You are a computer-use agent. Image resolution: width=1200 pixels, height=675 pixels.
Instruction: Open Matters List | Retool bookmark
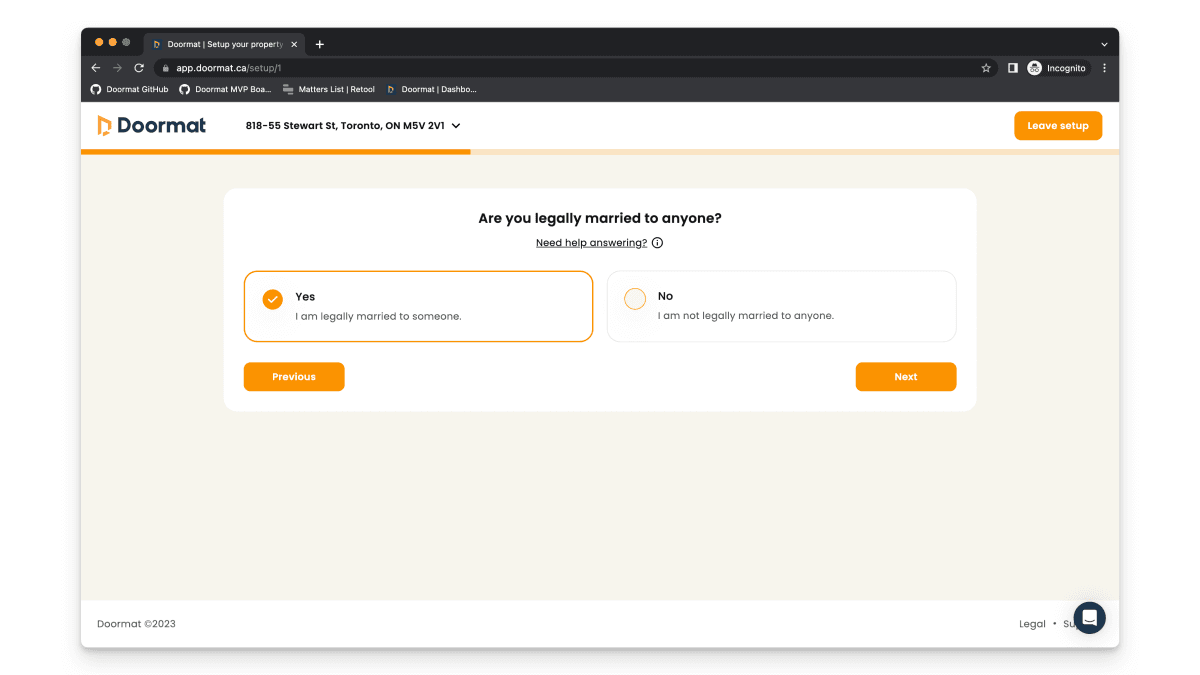(328, 89)
